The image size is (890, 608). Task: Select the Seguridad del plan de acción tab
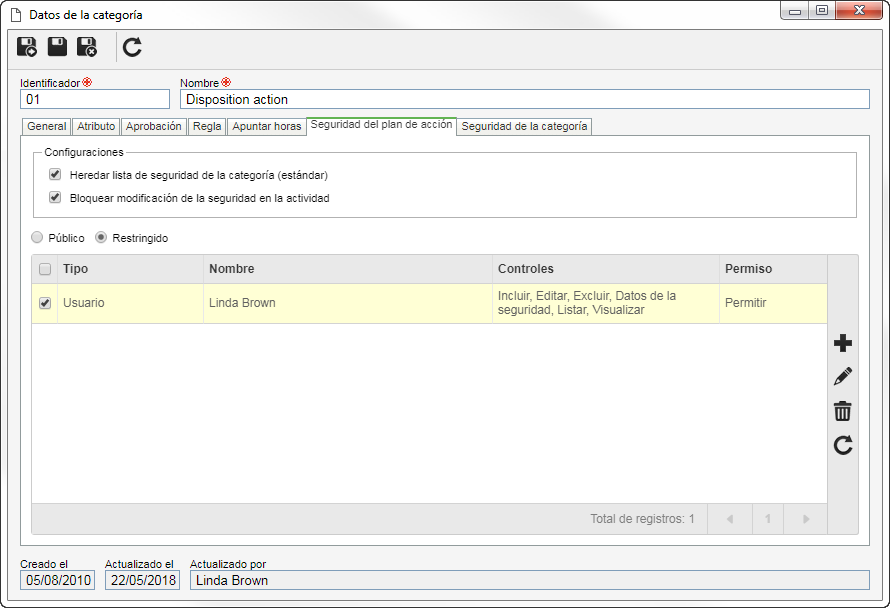[381, 125]
